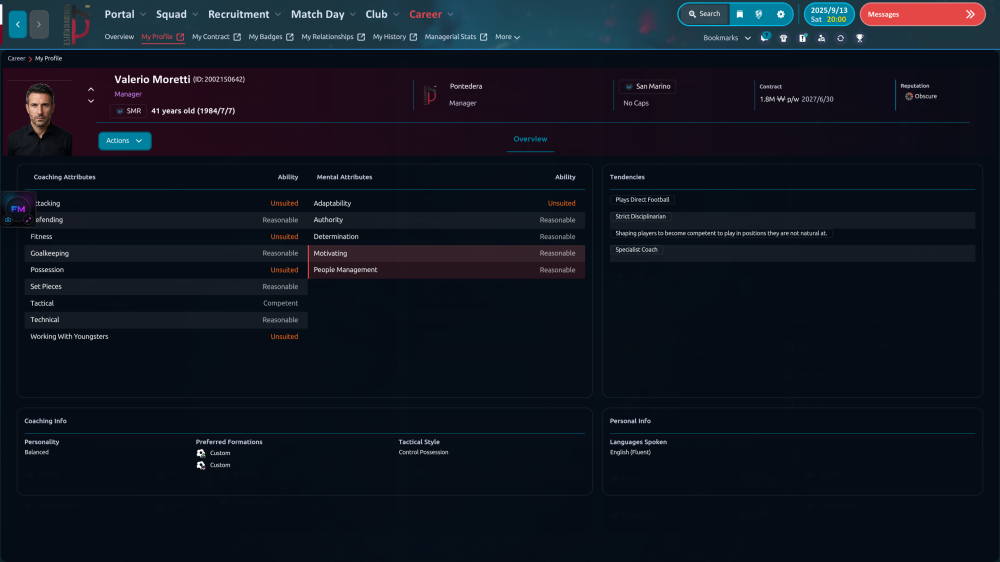Go forward with the right arrow button
The width and height of the screenshot is (1000, 562).
(39, 24)
